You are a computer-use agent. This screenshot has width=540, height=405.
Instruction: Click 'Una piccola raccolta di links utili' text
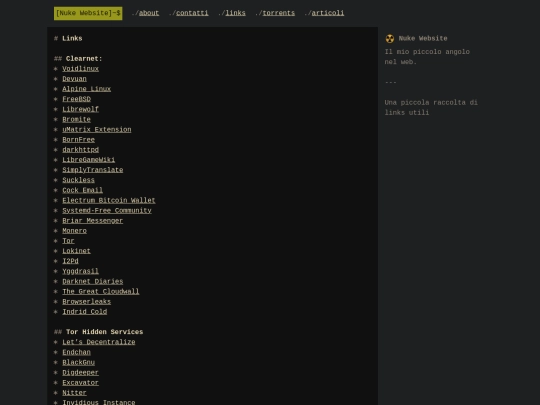click(x=431, y=107)
